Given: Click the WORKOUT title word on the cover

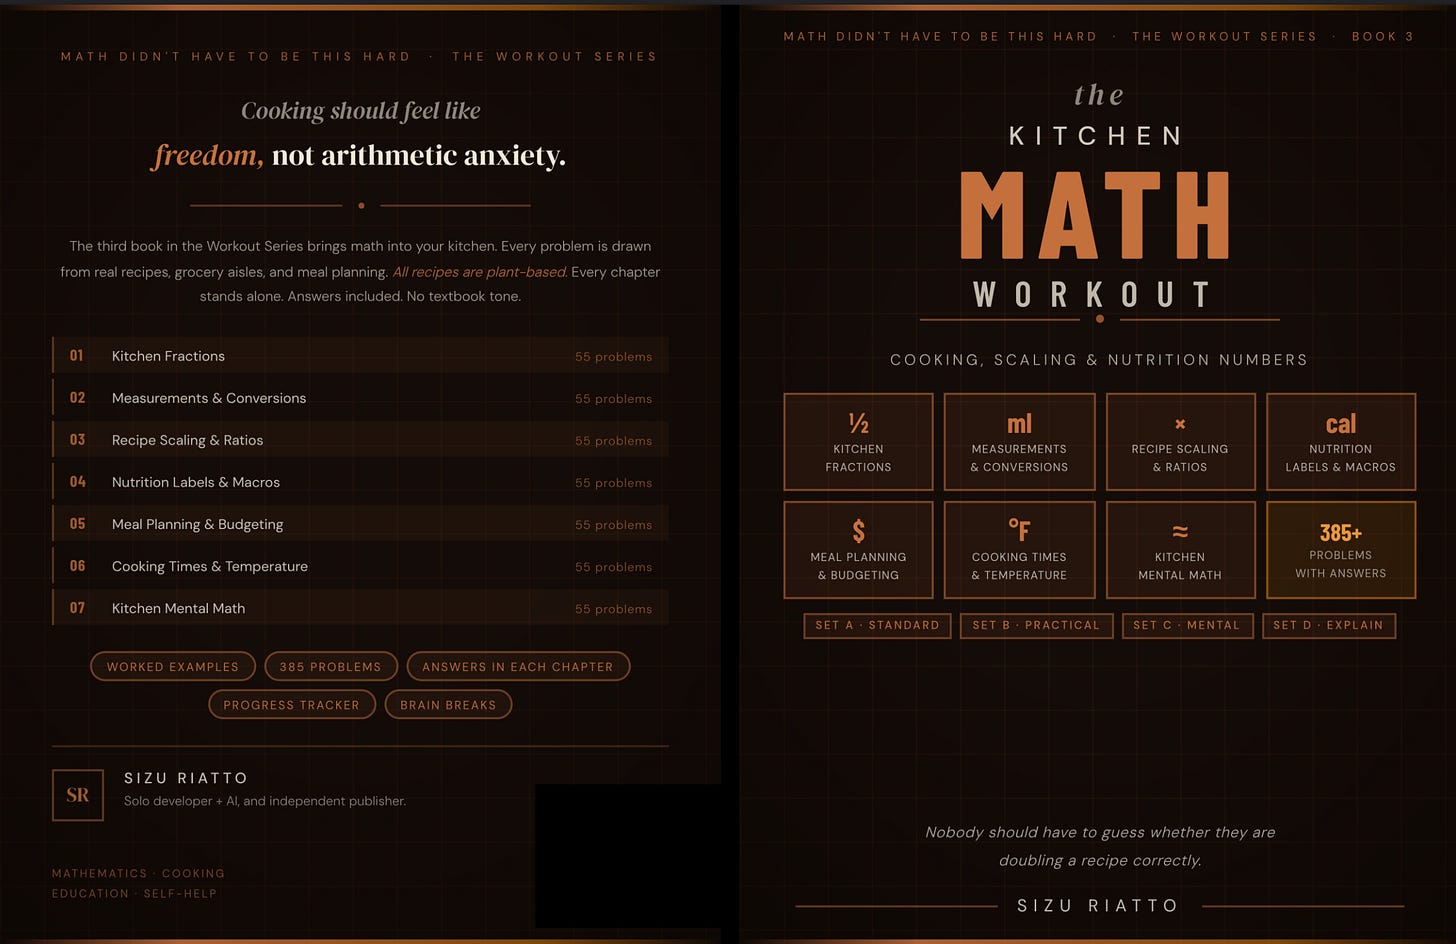Looking at the screenshot, I should [x=1092, y=295].
